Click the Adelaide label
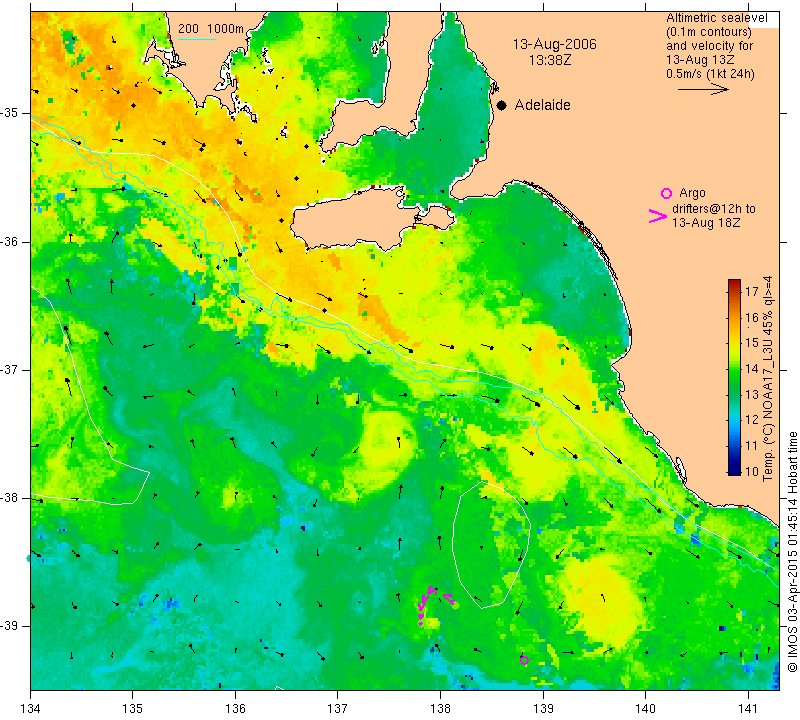The height and width of the screenshot is (720, 800). pyautogui.click(x=542, y=105)
